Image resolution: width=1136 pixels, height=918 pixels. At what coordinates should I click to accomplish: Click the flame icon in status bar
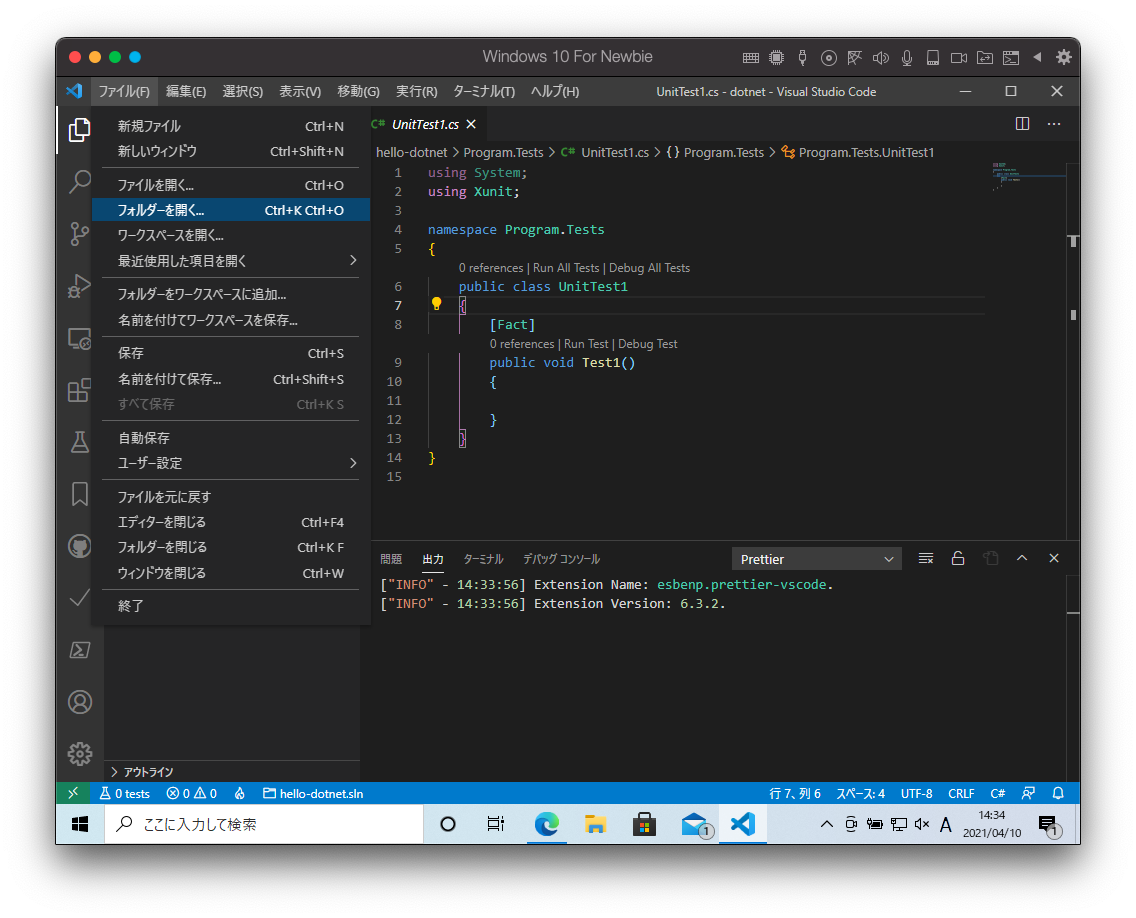(240, 793)
